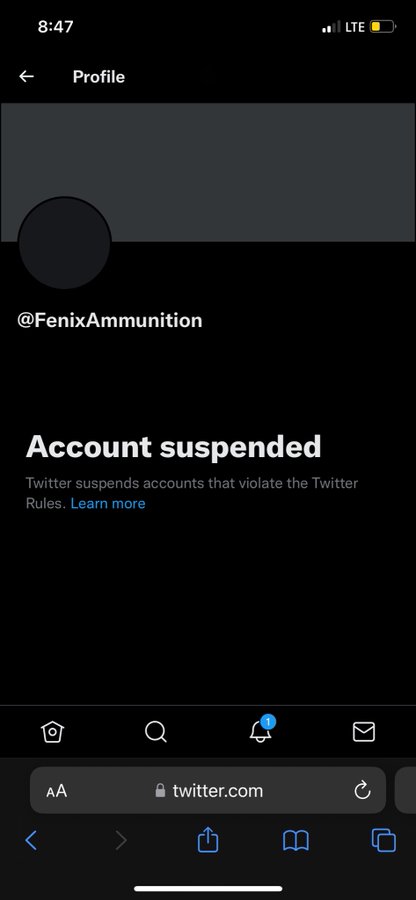Image resolution: width=416 pixels, height=900 pixels.
Task: Go back with Safari's back chevron
Action: [32, 840]
